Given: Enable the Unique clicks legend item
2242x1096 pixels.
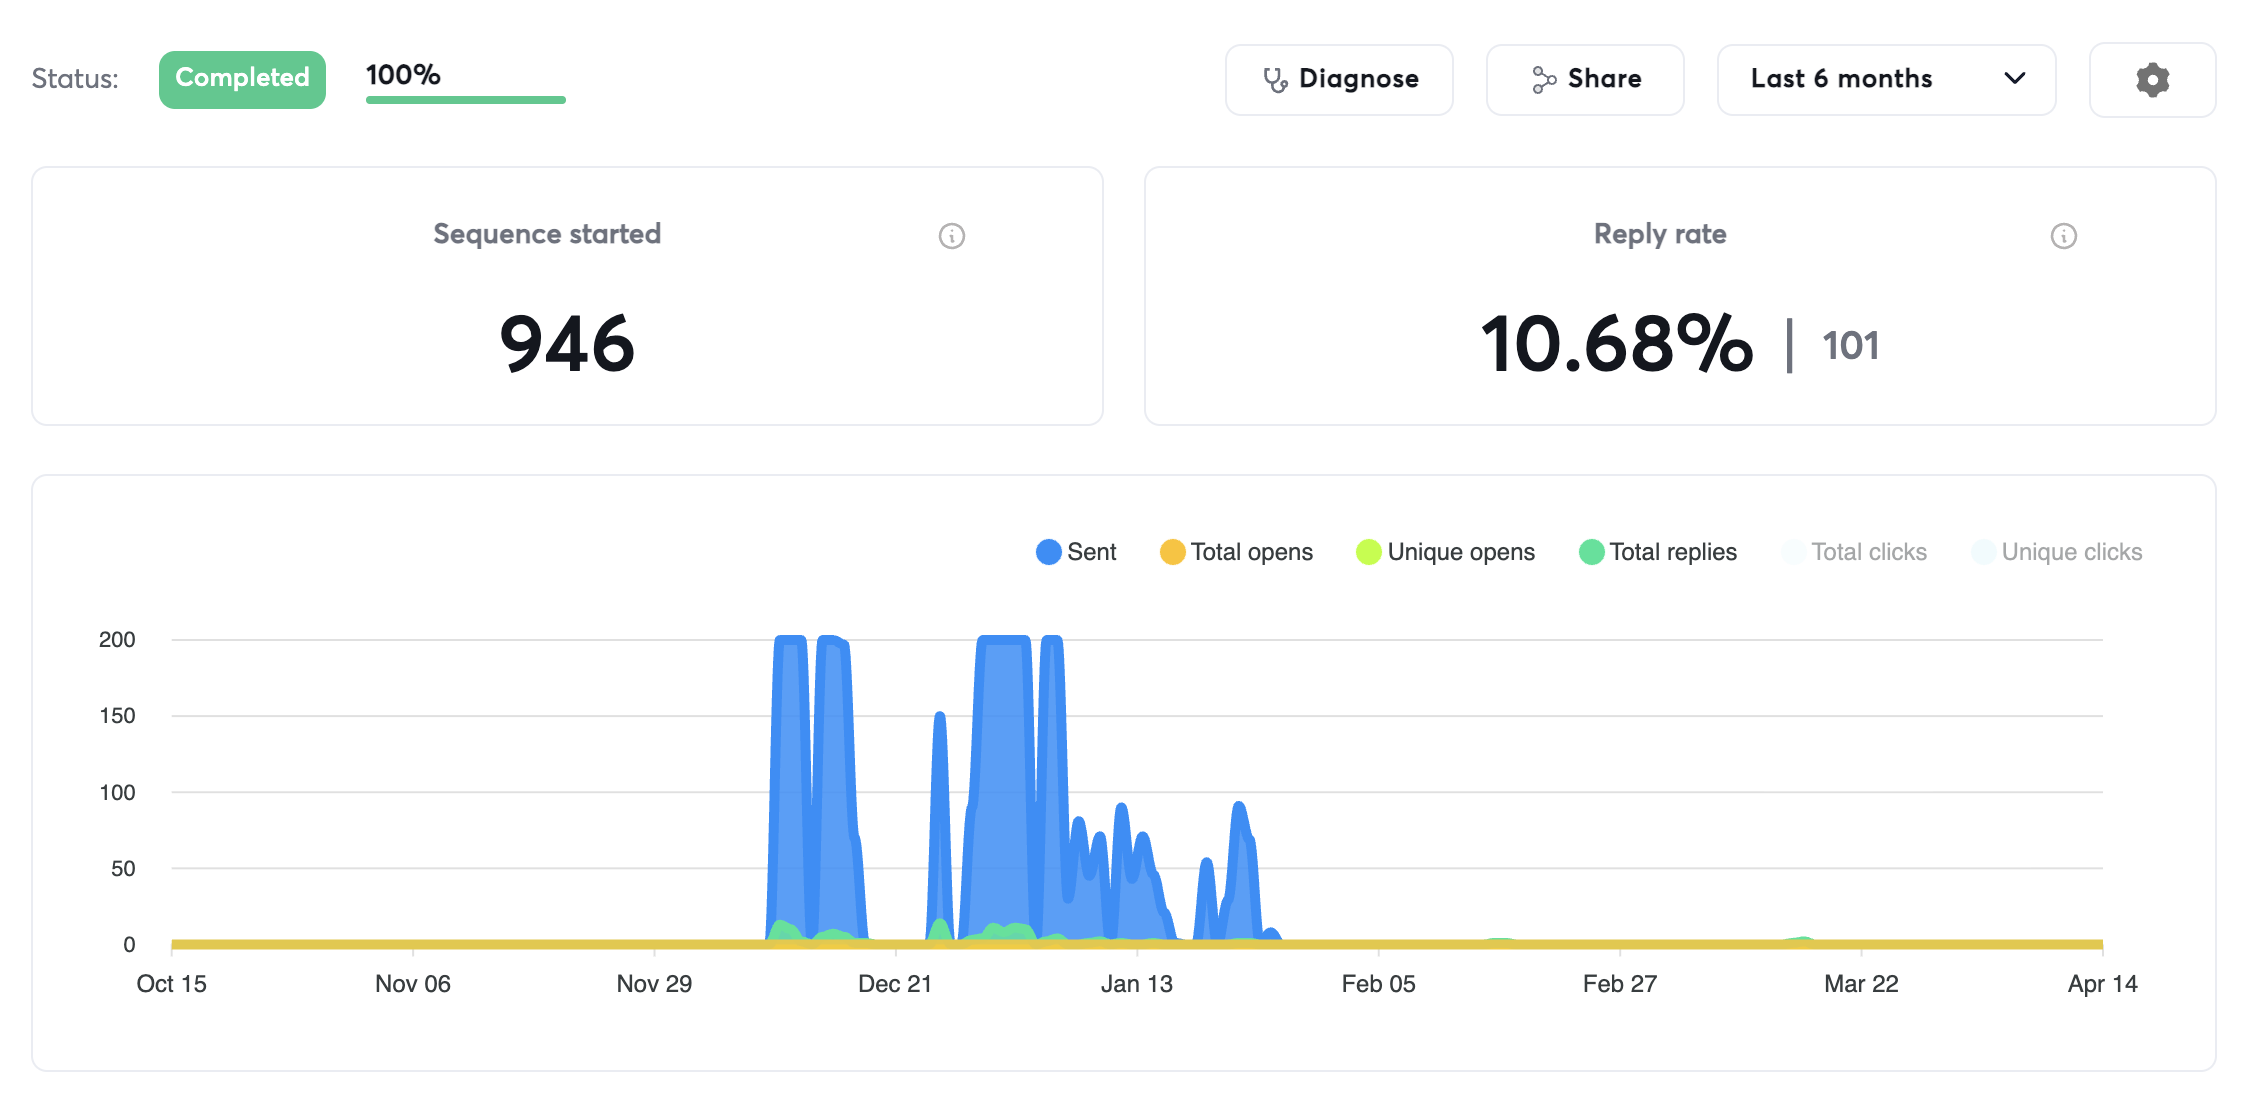Looking at the screenshot, I should [x=2056, y=552].
